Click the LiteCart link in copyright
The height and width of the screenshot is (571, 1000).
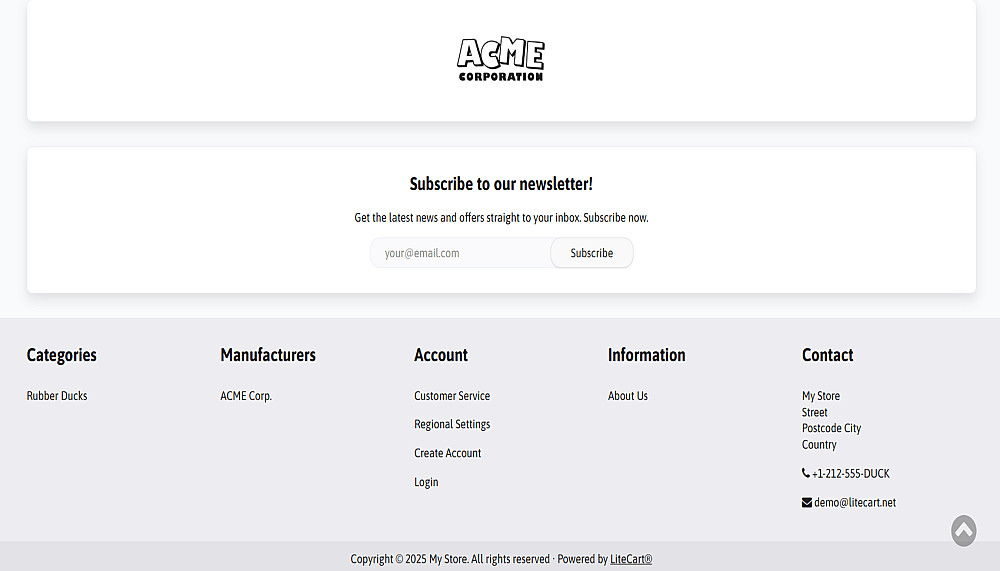(x=631, y=559)
